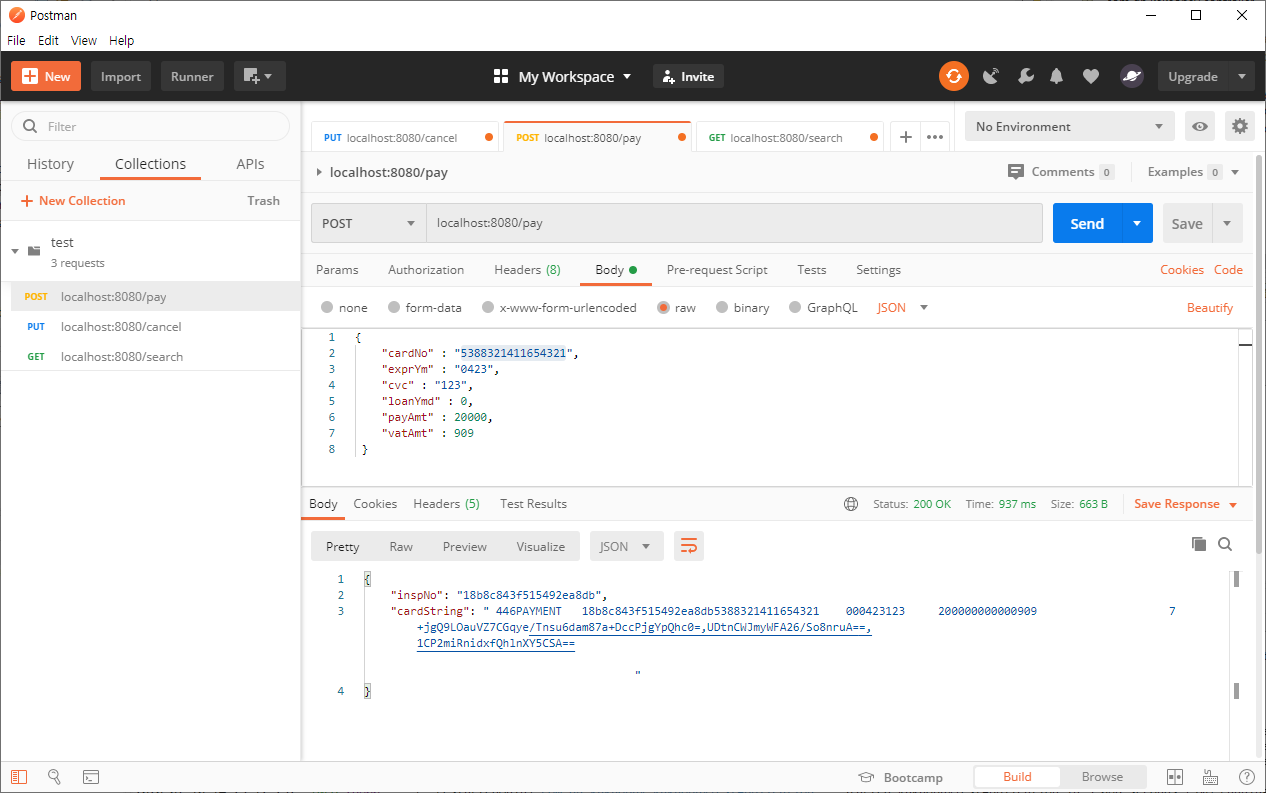Search in the response body
This screenshot has height=794, width=1271.
1225,544
